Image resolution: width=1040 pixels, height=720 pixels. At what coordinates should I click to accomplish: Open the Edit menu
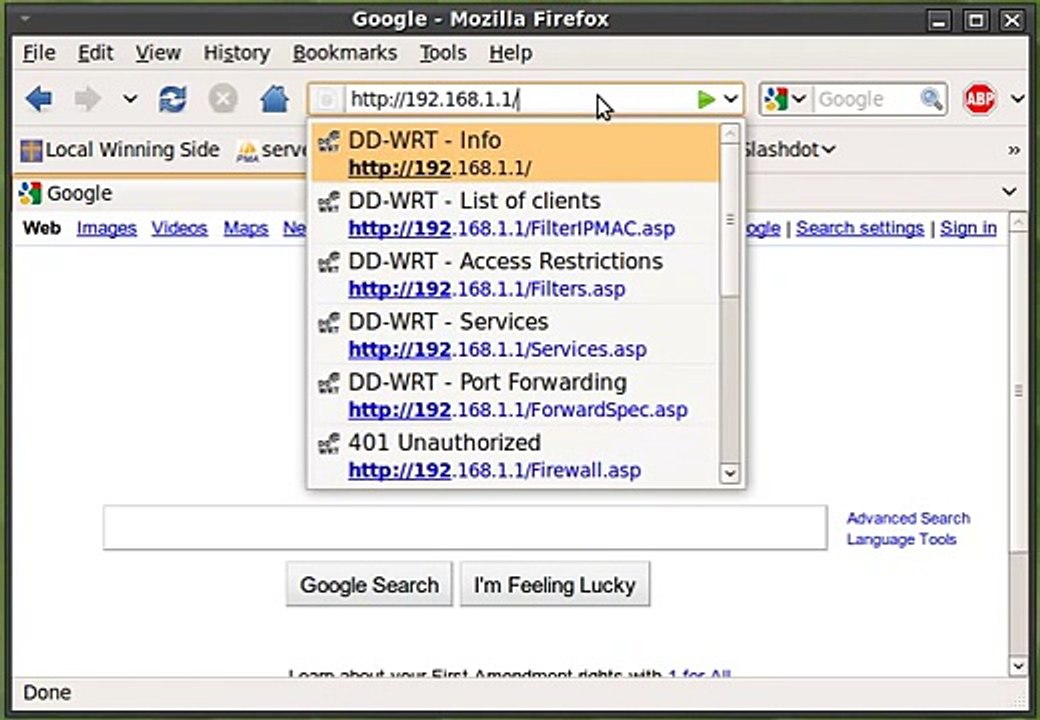(x=96, y=53)
